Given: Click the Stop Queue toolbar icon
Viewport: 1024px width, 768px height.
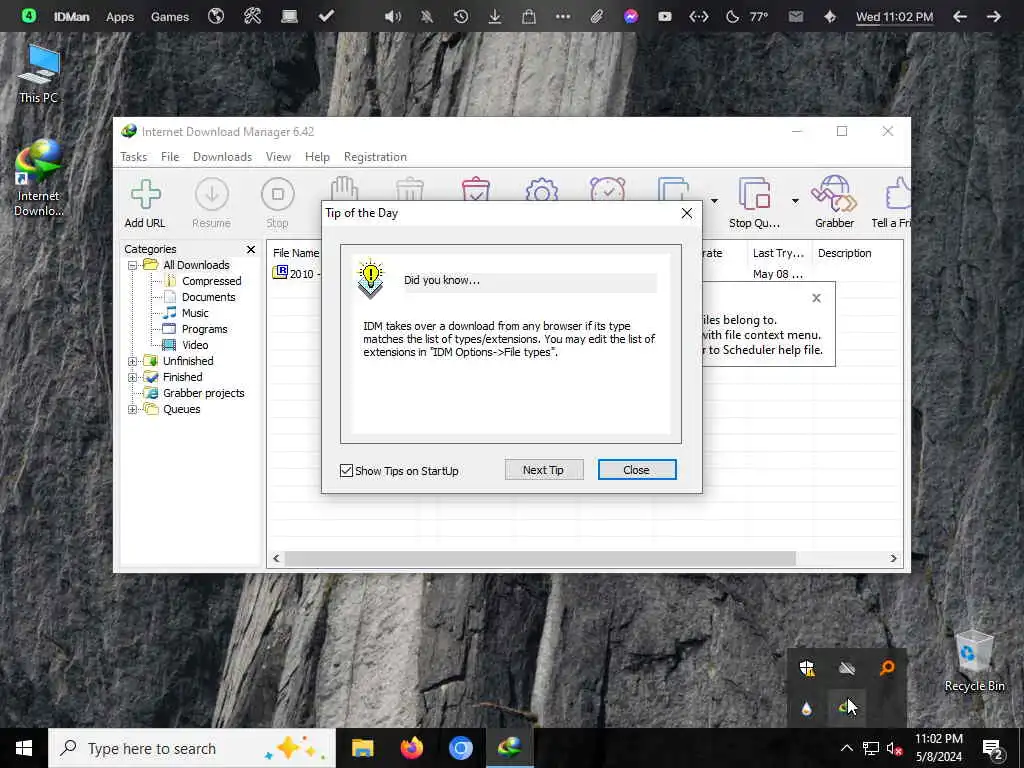Looking at the screenshot, I should [x=755, y=195].
